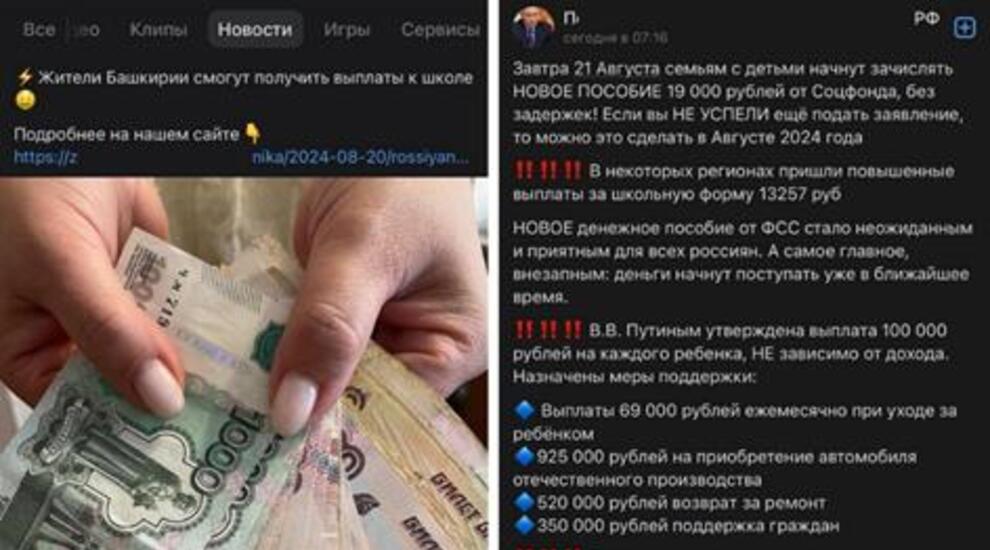This screenshot has height=550, width=990.
Task: Click the pointing-down hand emoji after сайте
Action: pos(253,133)
